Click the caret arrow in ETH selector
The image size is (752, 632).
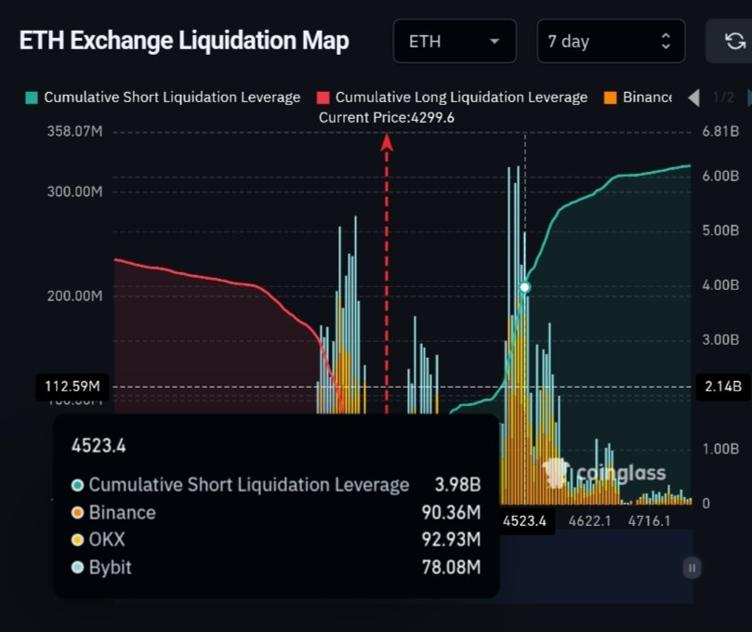(494, 41)
